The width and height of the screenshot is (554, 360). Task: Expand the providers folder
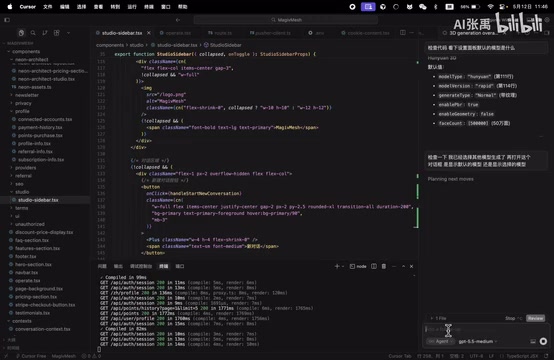click(x=25, y=168)
